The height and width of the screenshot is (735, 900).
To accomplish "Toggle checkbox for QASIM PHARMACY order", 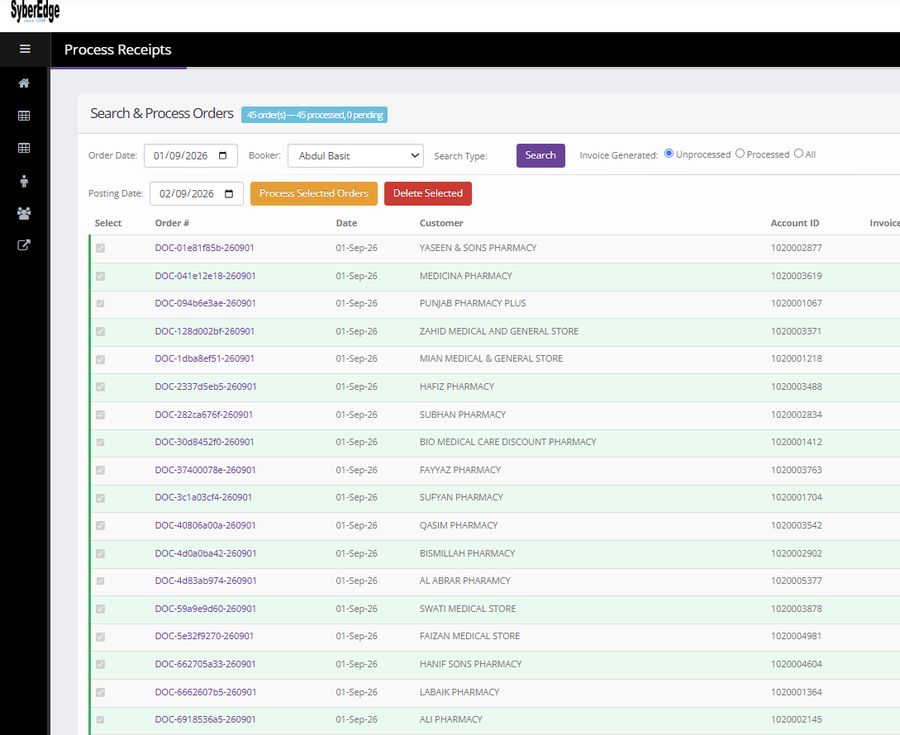I will click(x=100, y=526).
